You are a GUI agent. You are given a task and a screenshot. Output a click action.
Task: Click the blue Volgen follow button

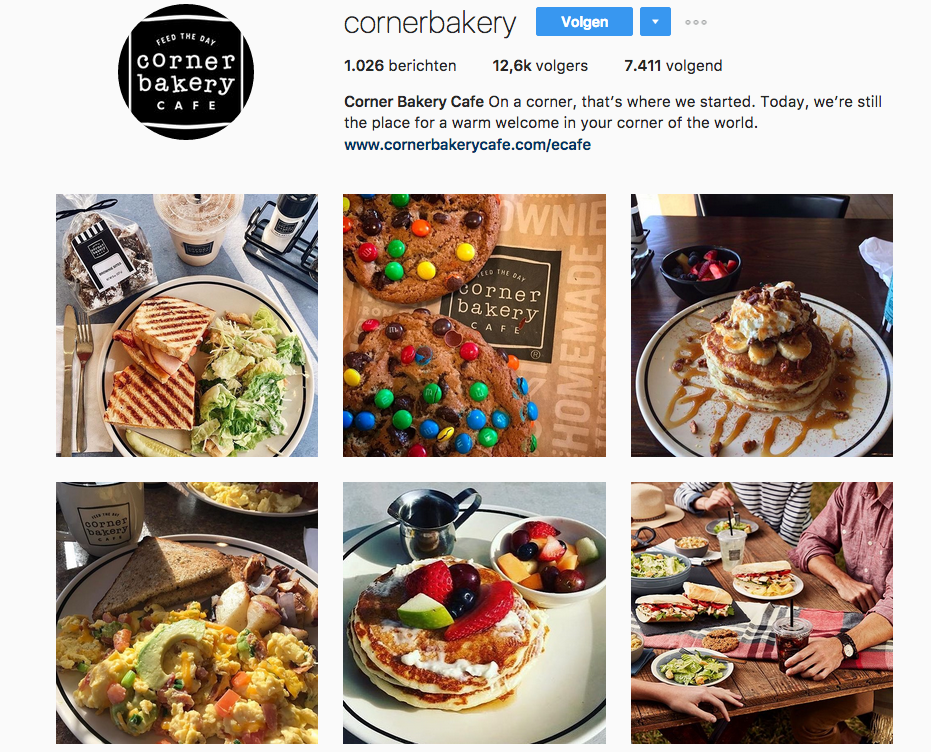[x=584, y=22]
